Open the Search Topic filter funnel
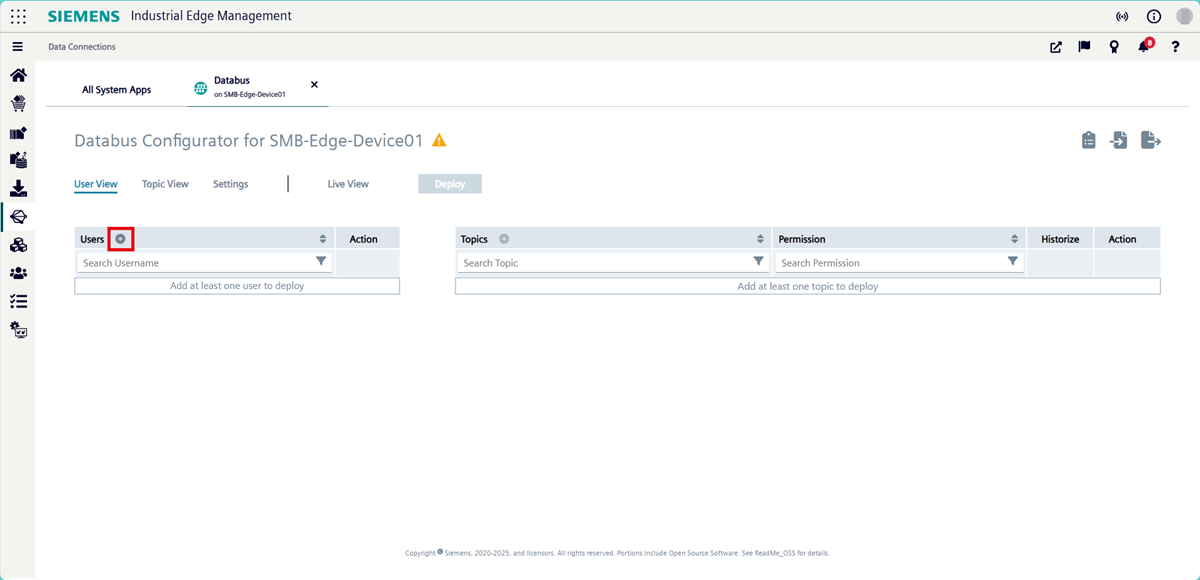This screenshot has height=580, width=1200. point(759,262)
